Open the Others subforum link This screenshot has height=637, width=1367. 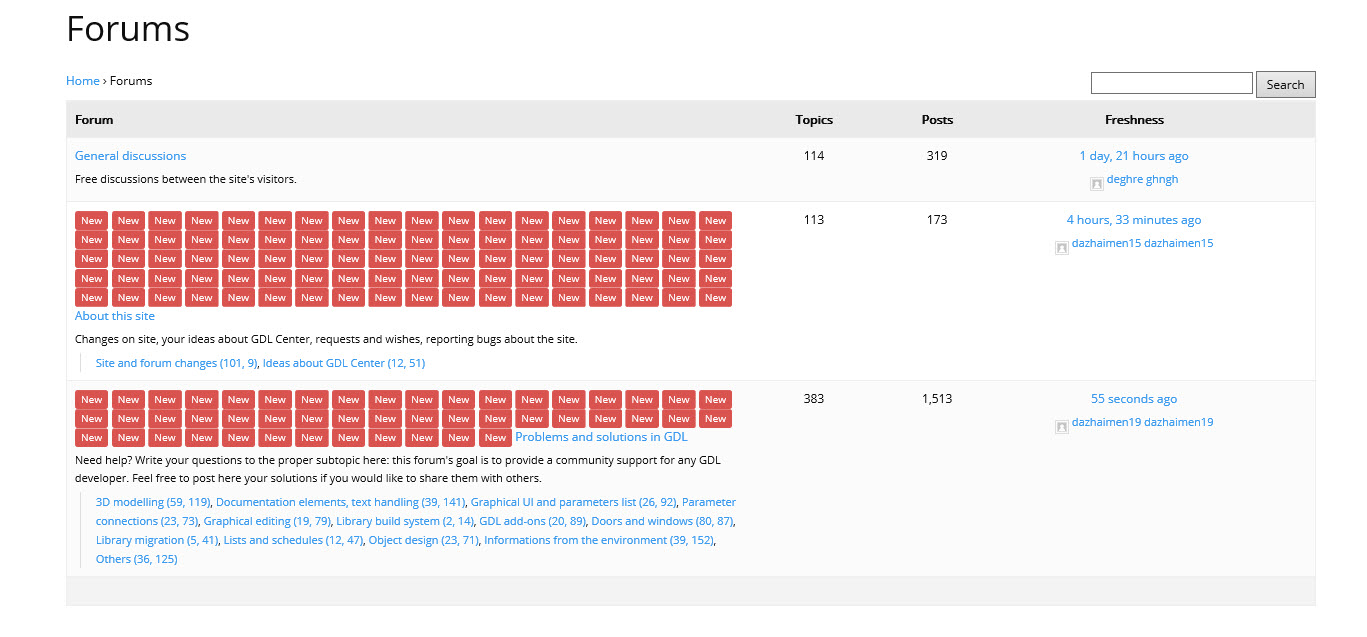(136, 559)
